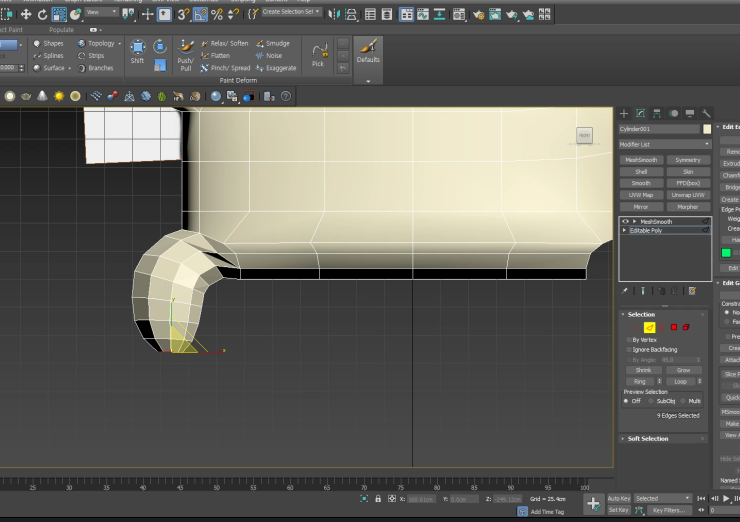Open the Populate ribbon tab
The height and width of the screenshot is (522, 740).
coord(61,30)
